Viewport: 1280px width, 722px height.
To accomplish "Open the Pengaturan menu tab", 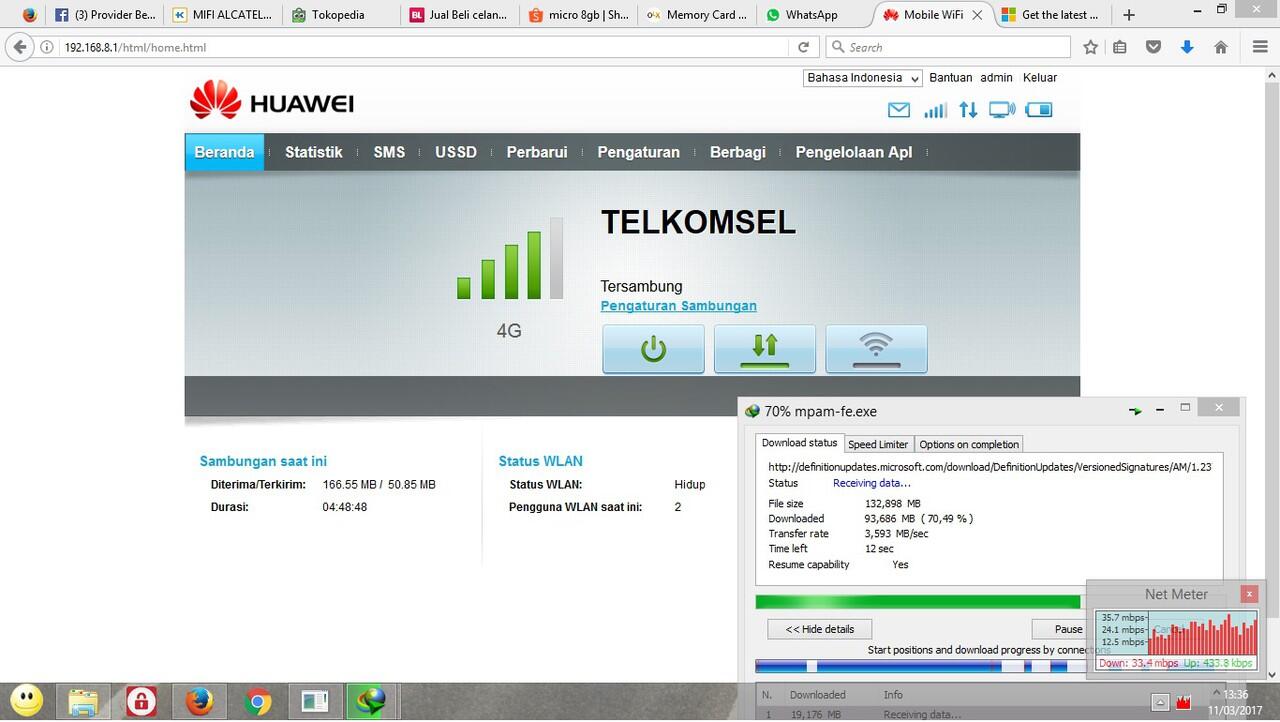I will (638, 152).
